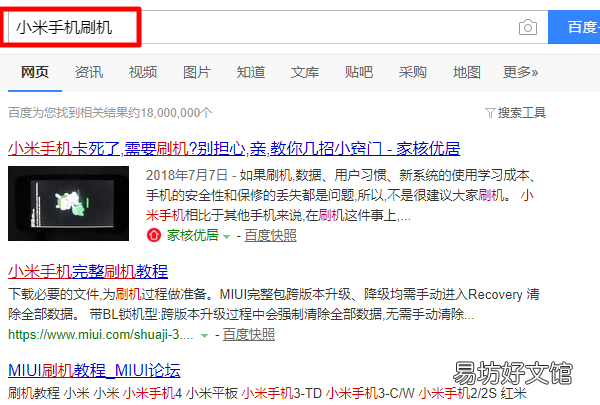
Task: Show more categories via 更多»
Action: coord(520,72)
